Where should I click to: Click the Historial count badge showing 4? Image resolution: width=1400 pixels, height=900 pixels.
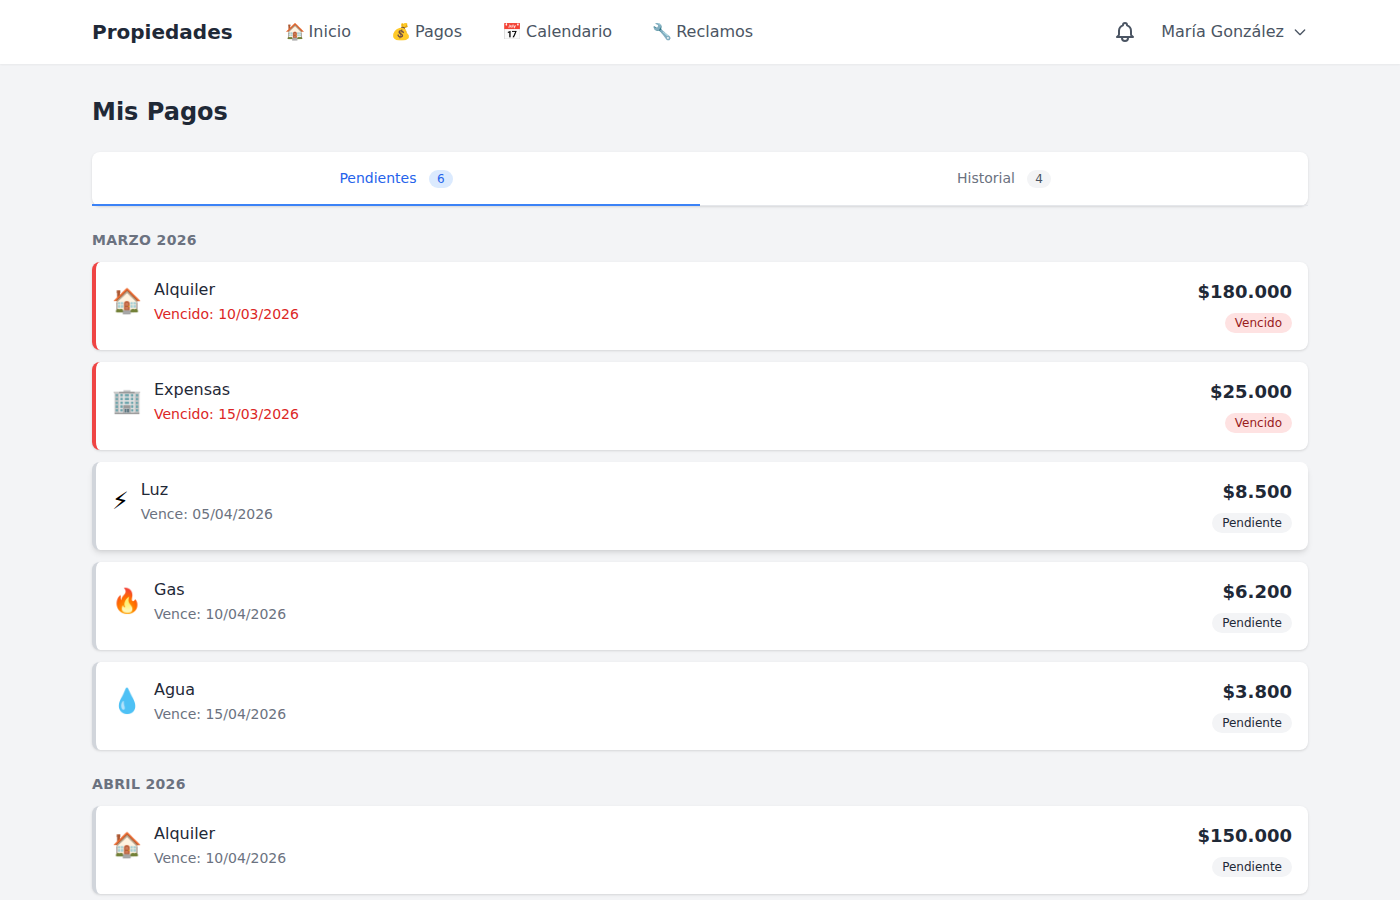pos(1039,179)
